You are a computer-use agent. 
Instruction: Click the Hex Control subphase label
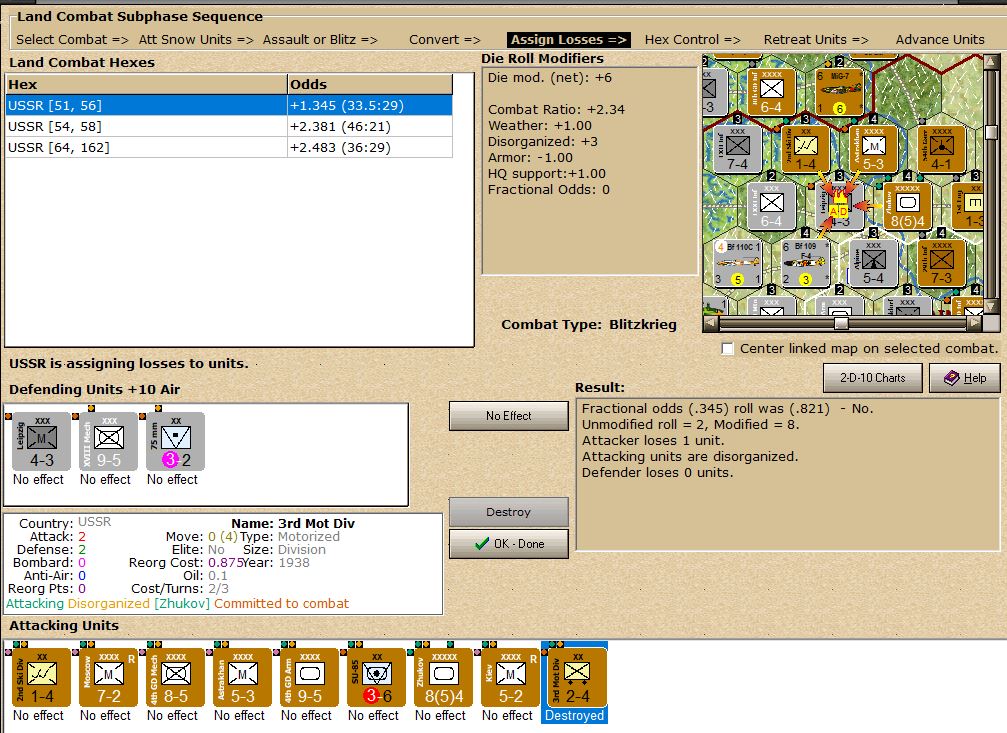[692, 40]
